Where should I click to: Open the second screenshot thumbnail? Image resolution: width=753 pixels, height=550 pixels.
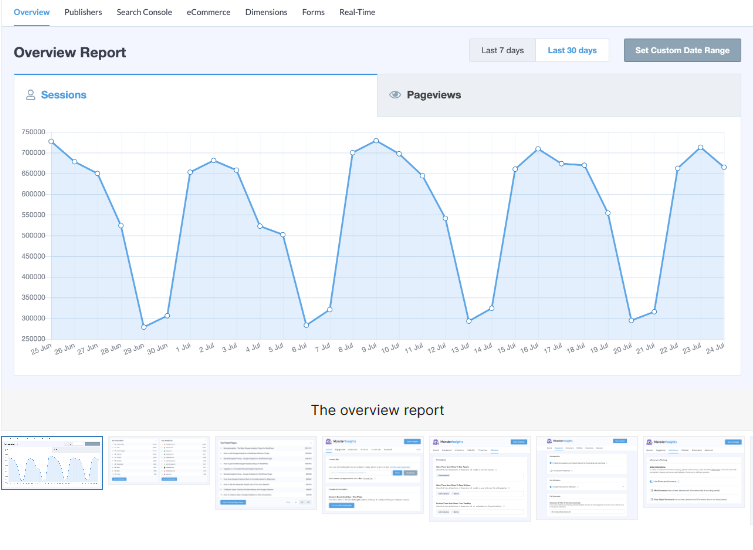pyautogui.click(x=159, y=460)
